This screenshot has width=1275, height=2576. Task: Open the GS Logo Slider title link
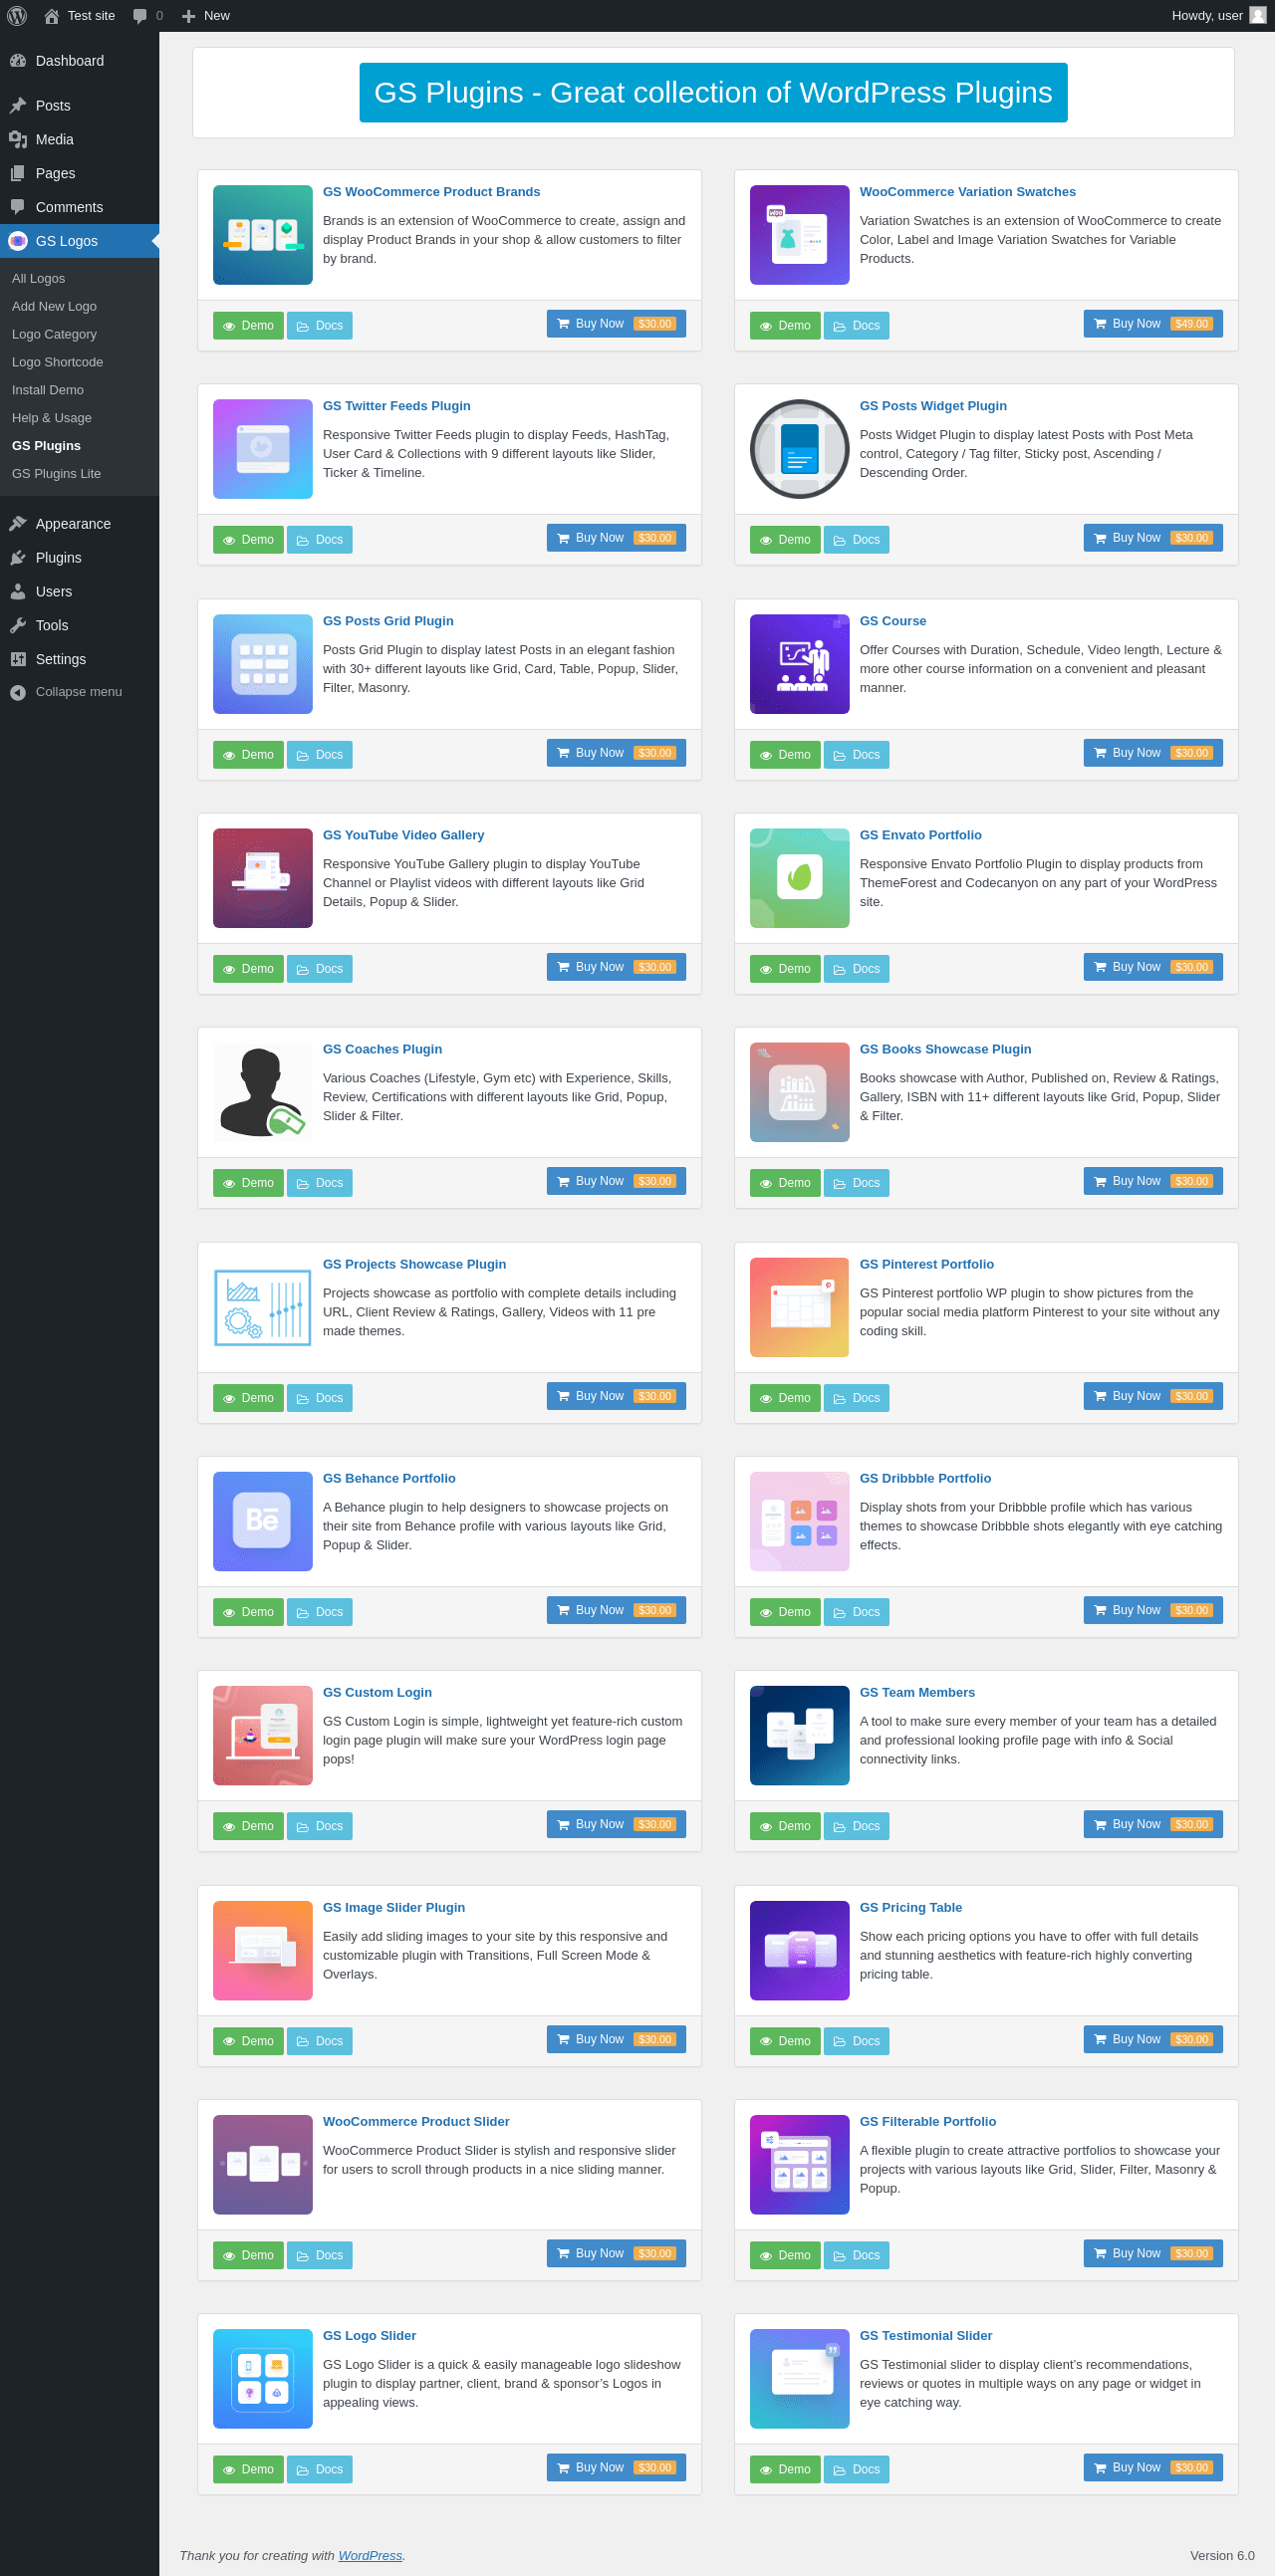(369, 2335)
